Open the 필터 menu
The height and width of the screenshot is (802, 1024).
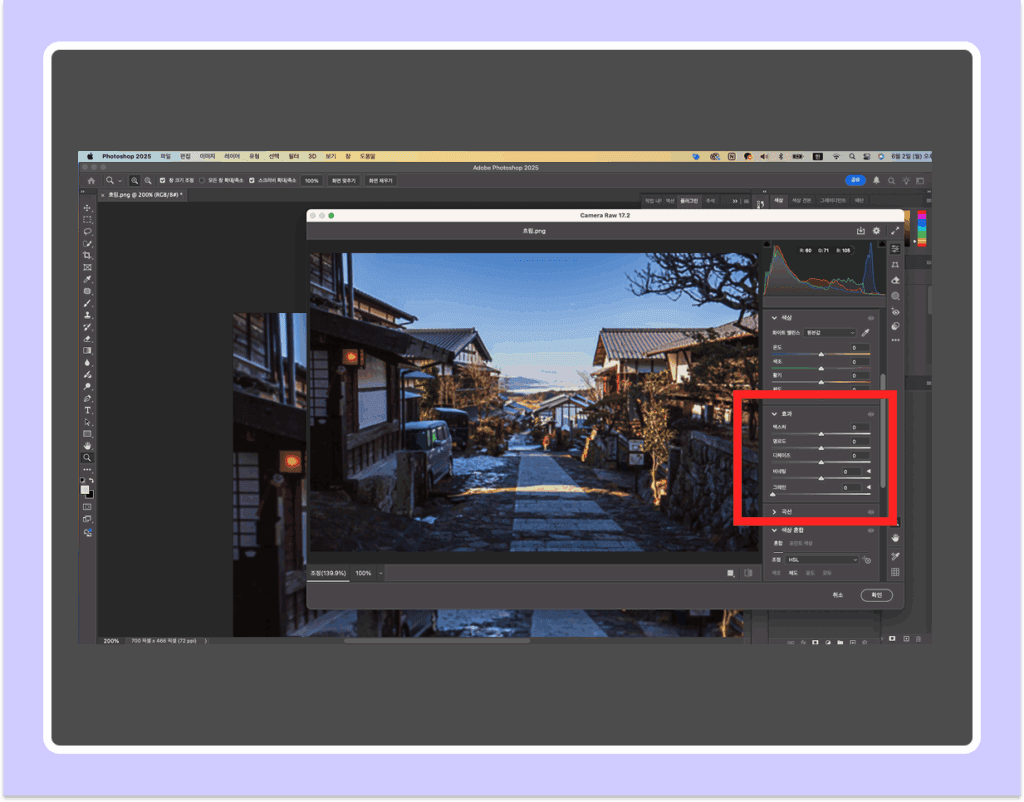294,157
